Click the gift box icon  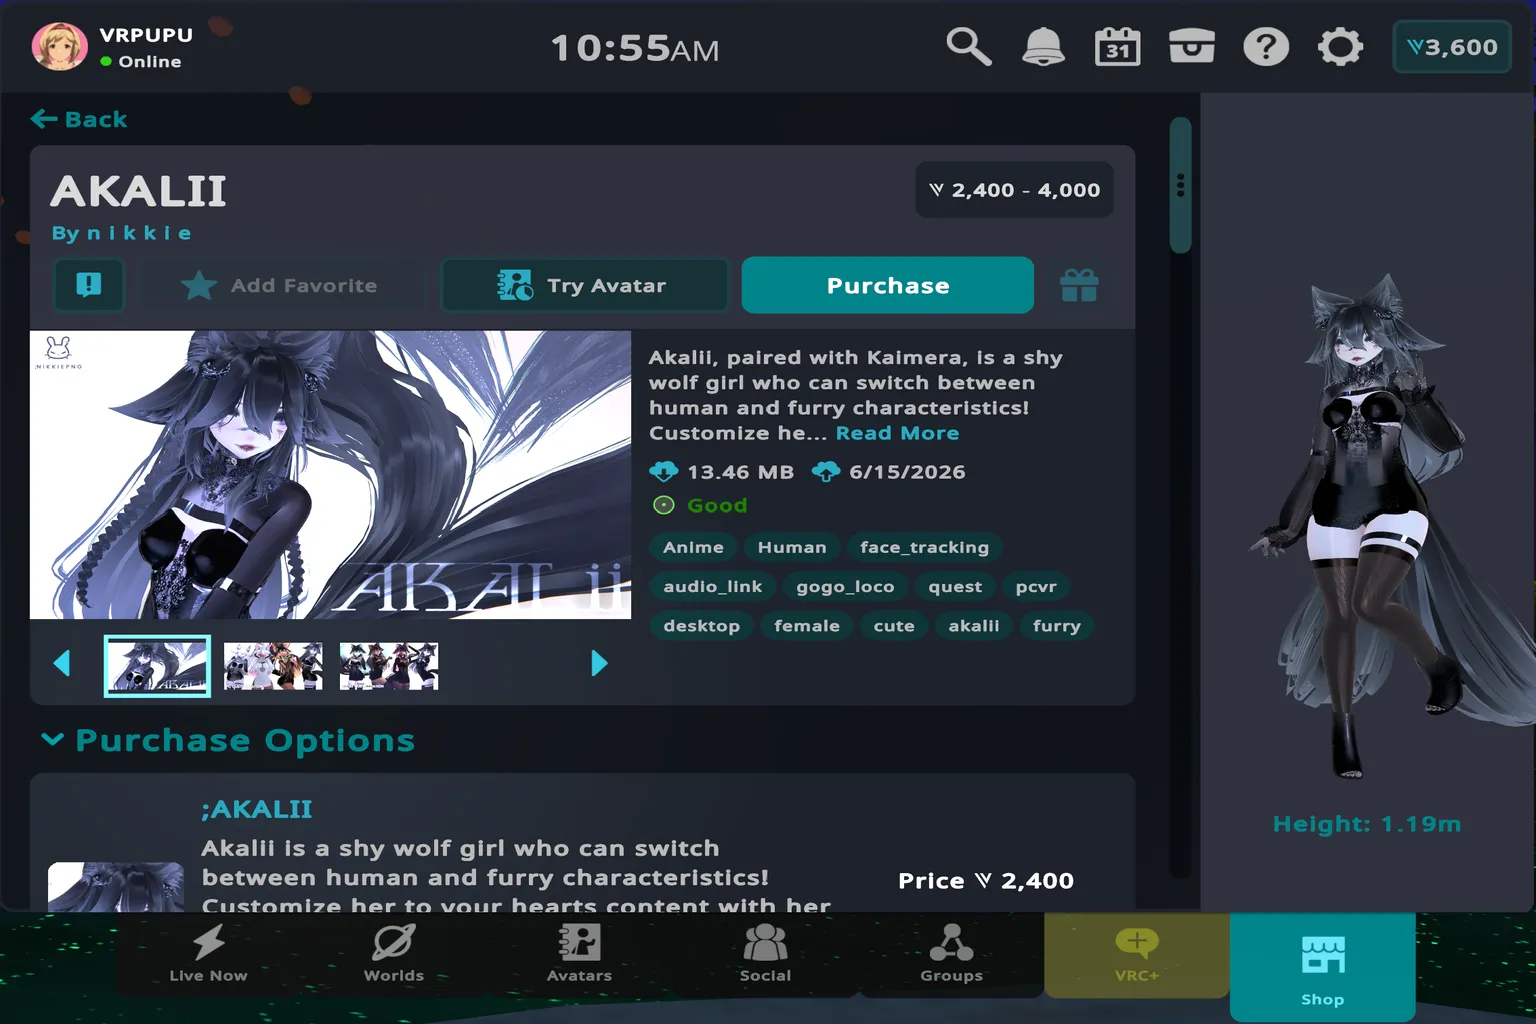click(x=1079, y=286)
